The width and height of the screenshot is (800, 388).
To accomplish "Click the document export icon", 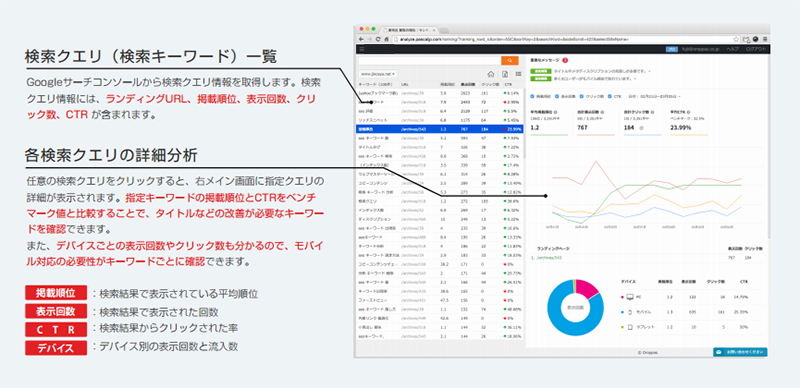I will pyautogui.click(x=505, y=74).
